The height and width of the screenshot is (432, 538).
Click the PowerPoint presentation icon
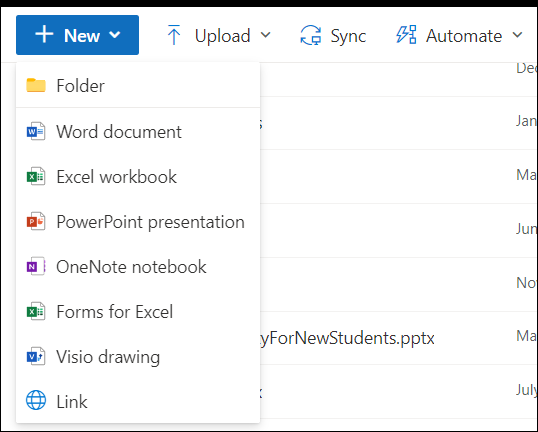36,222
